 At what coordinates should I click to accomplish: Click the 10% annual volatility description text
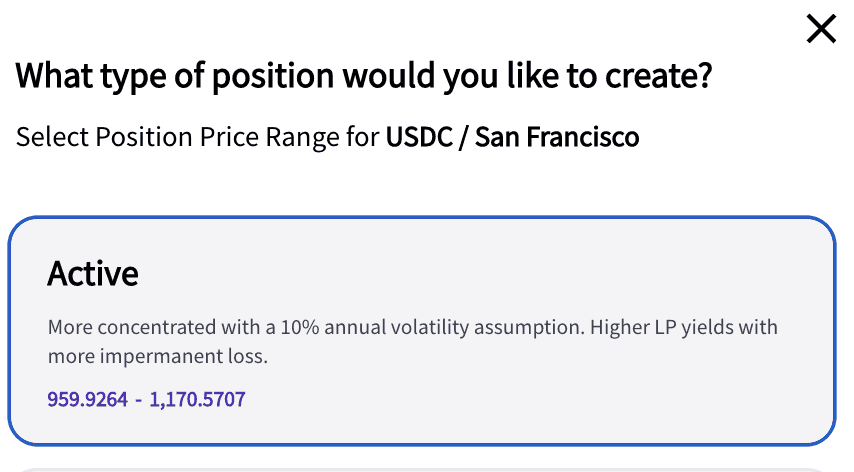tap(412, 341)
